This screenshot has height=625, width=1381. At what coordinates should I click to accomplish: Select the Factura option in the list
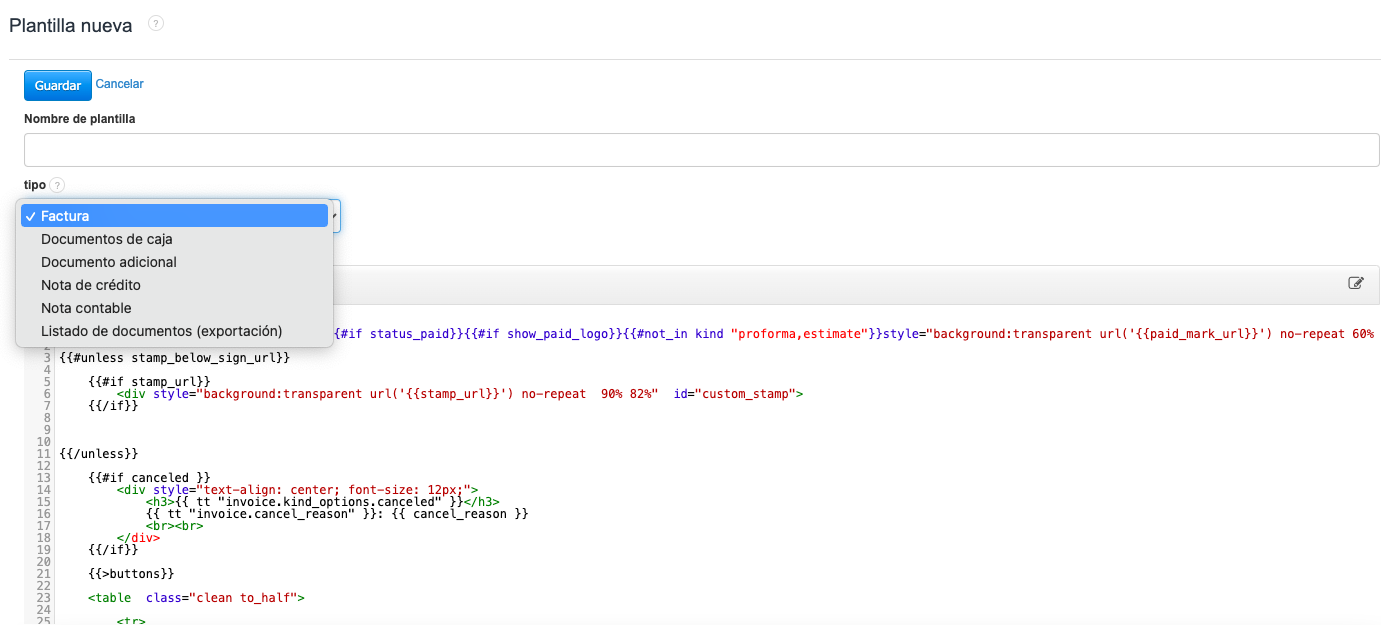point(174,216)
